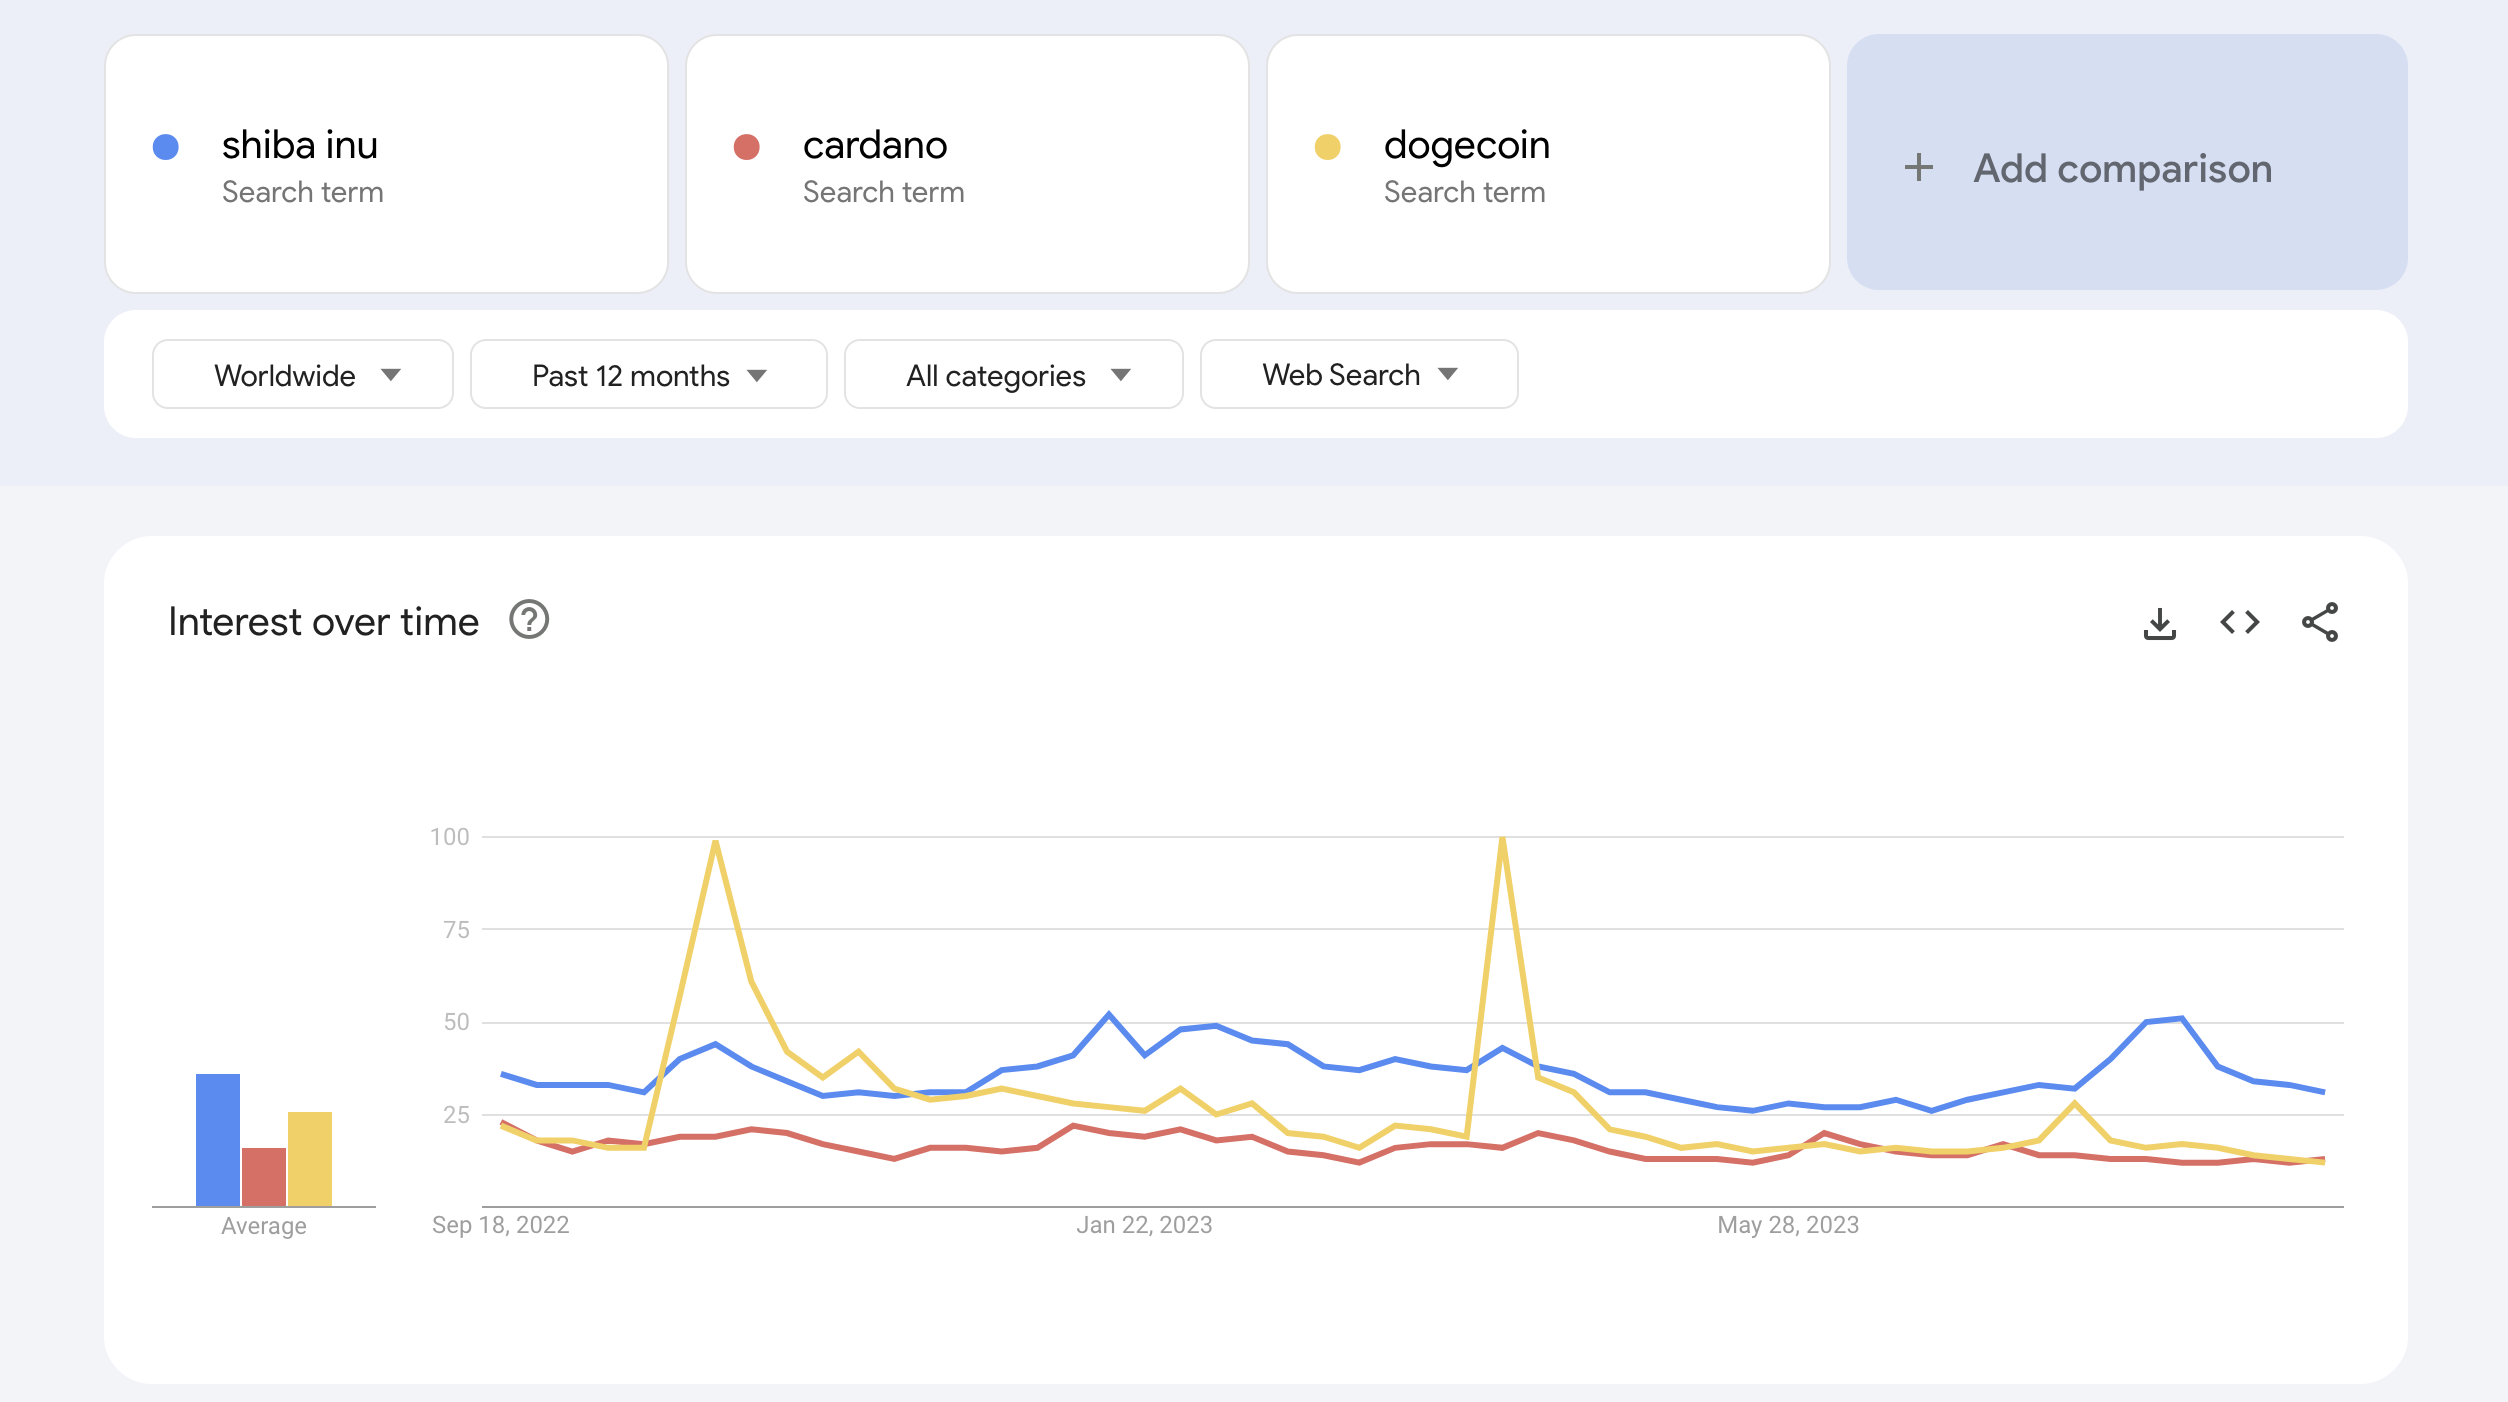
Task: Select the yellow dot beside dogecoin
Action: (x=1327, y=145)
